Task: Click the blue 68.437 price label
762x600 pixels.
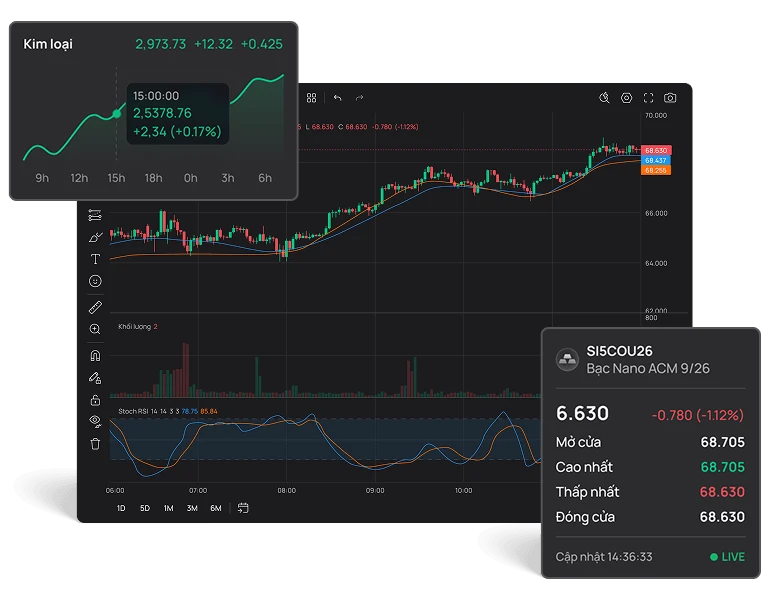Action: (656, 160)
